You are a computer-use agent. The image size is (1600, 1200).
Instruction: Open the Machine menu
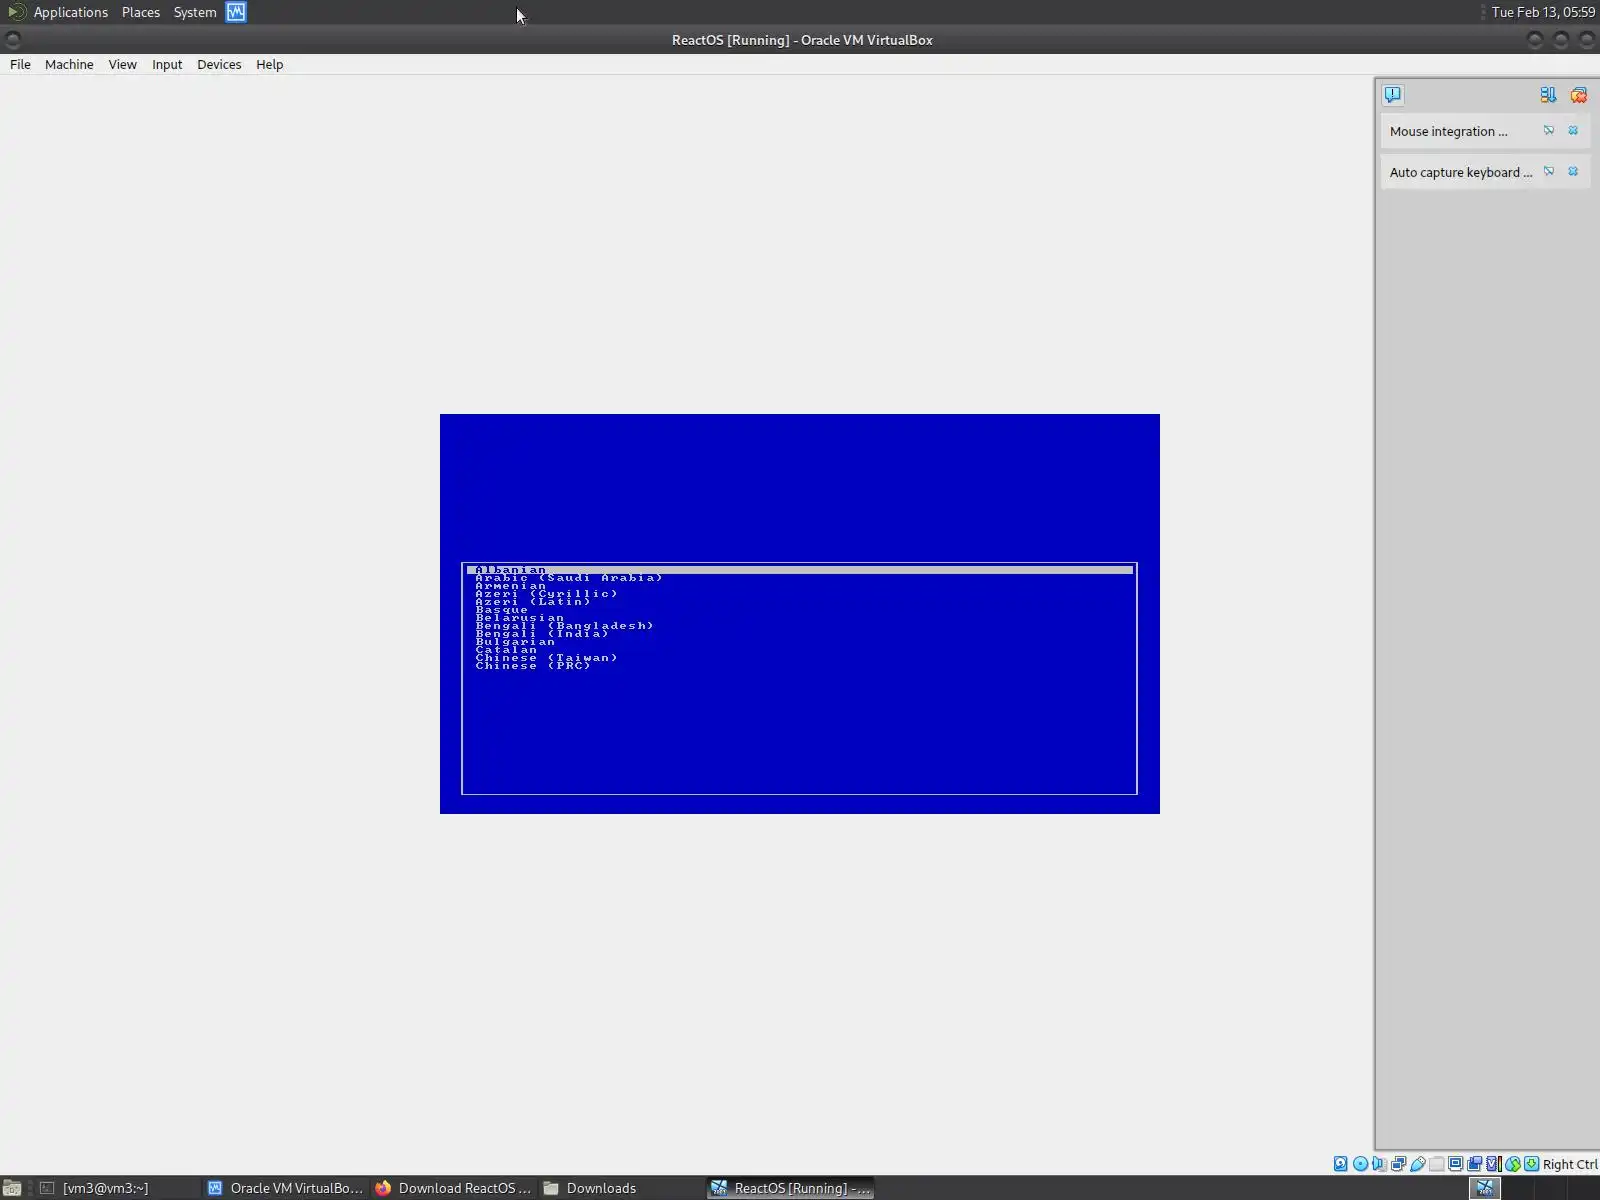coord(69,64)
